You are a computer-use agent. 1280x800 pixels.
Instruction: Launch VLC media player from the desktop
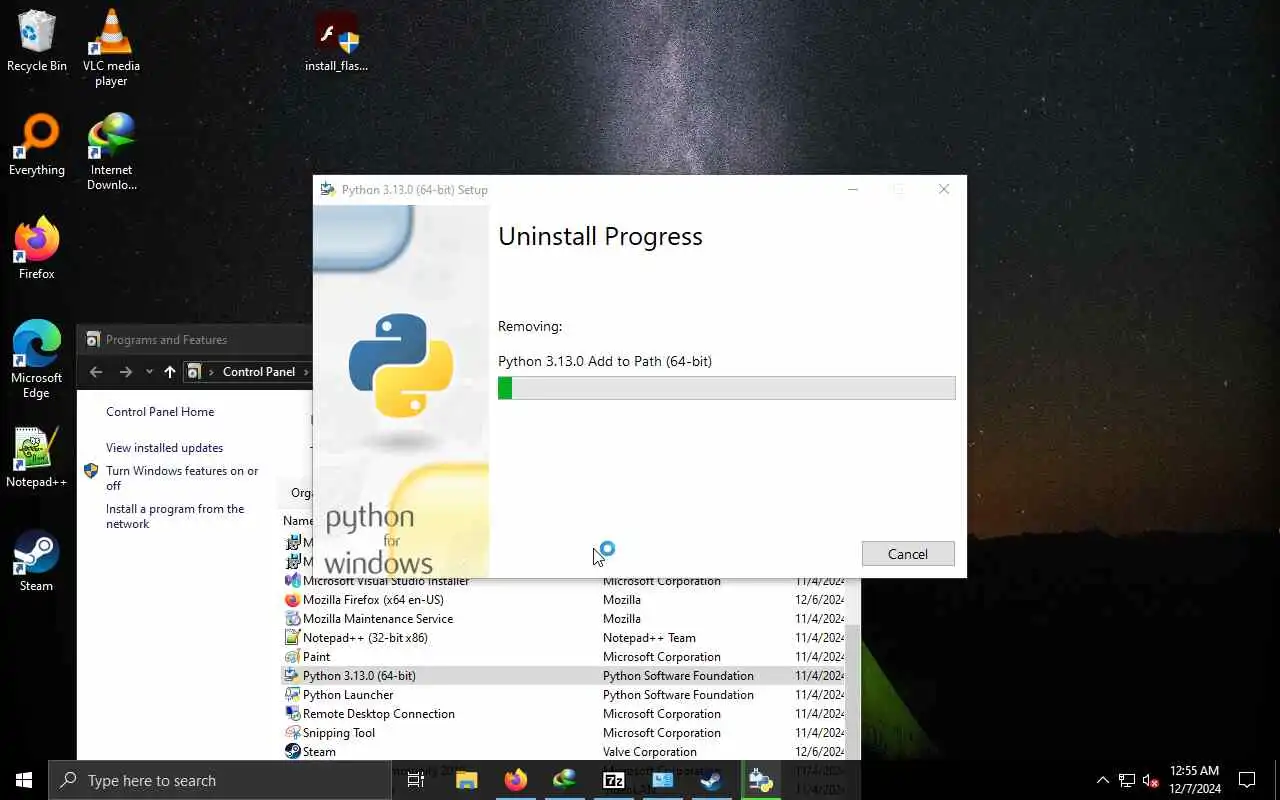pos(111,47)
